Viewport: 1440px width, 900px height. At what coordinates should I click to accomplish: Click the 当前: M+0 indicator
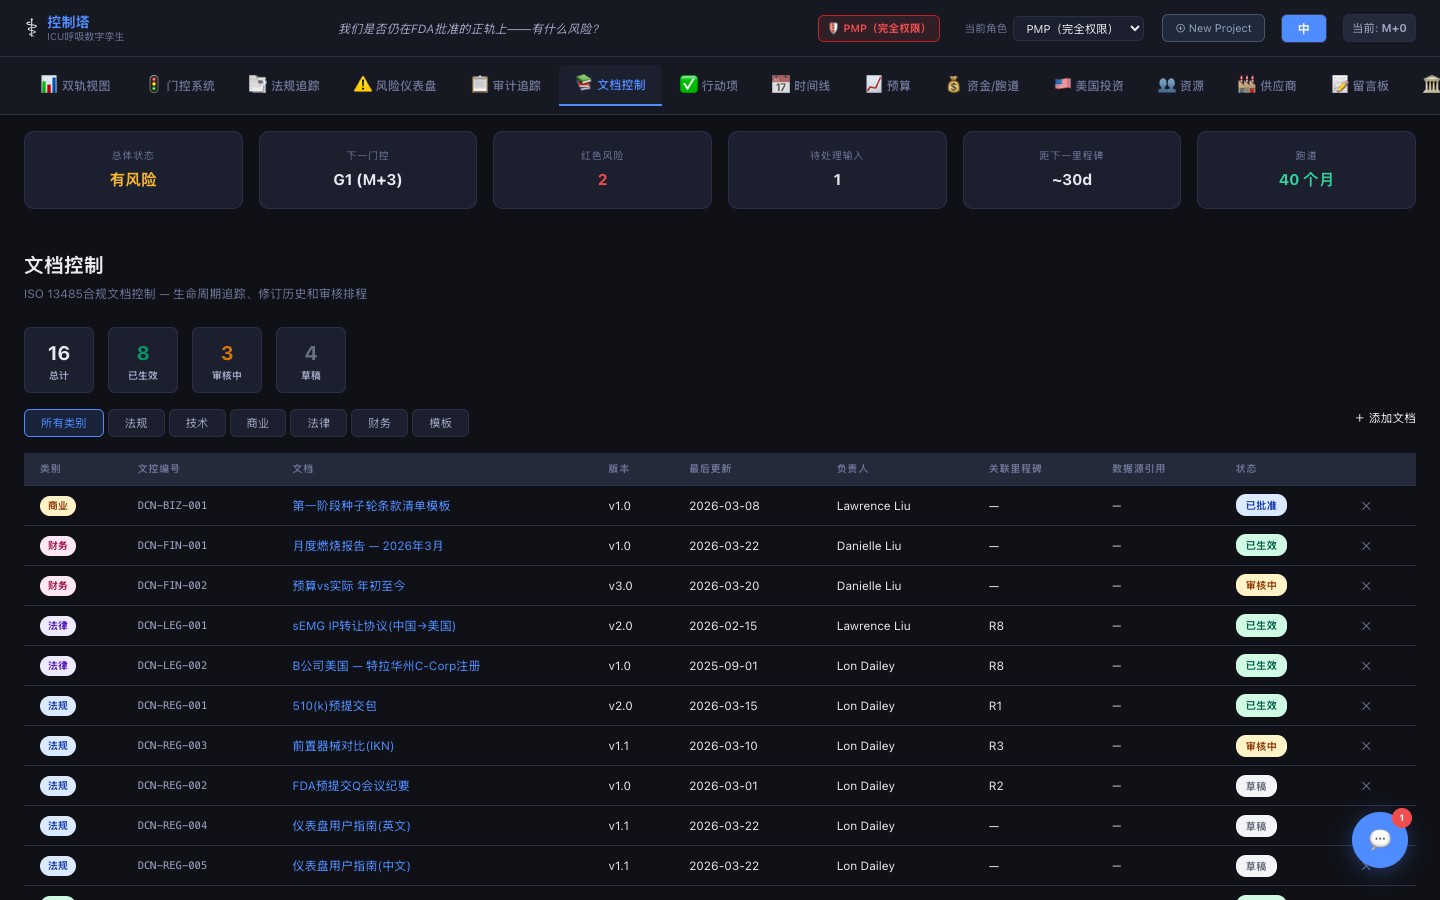point(1379,28)
